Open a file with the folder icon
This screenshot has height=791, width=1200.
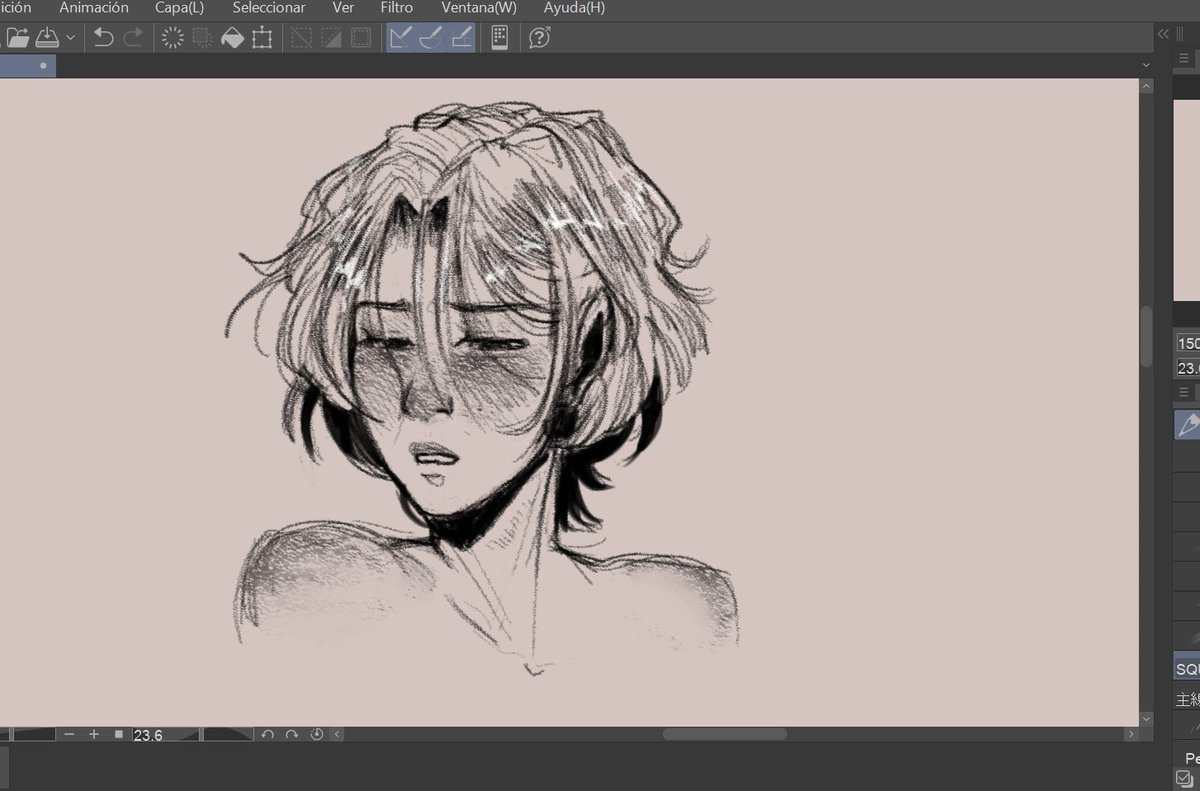(x=17, y=38)
